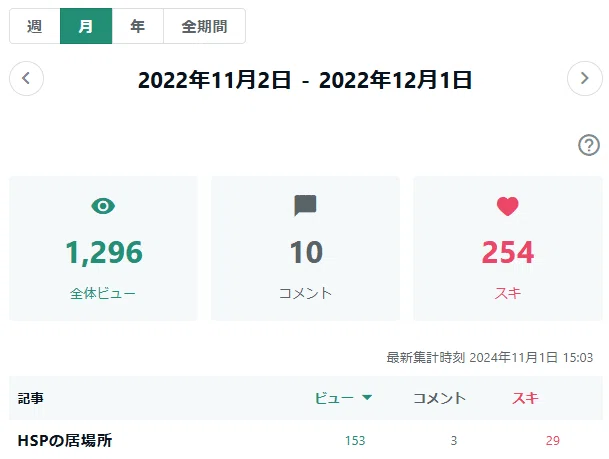
Task: Open the help question mark icon
Action: [589, 145]
